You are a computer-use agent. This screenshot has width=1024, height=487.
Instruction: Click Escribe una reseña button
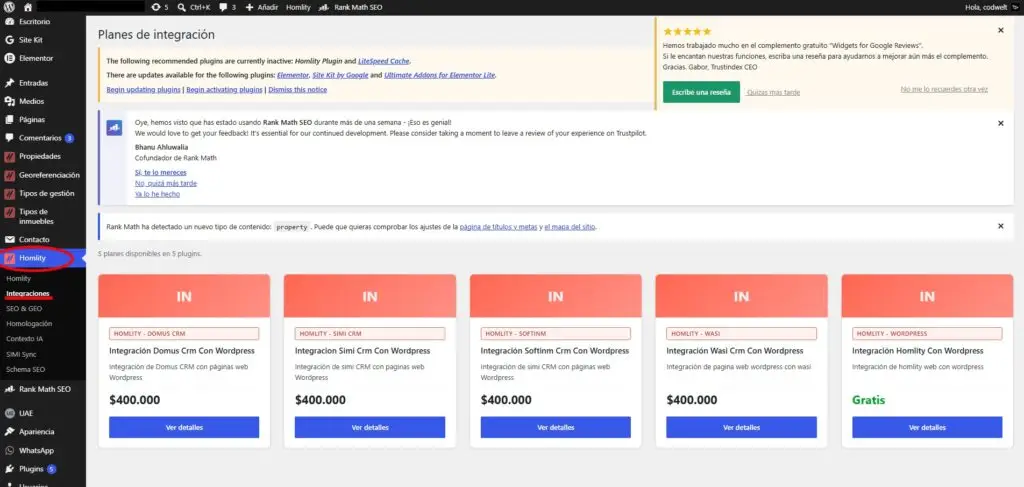point(701,92)
